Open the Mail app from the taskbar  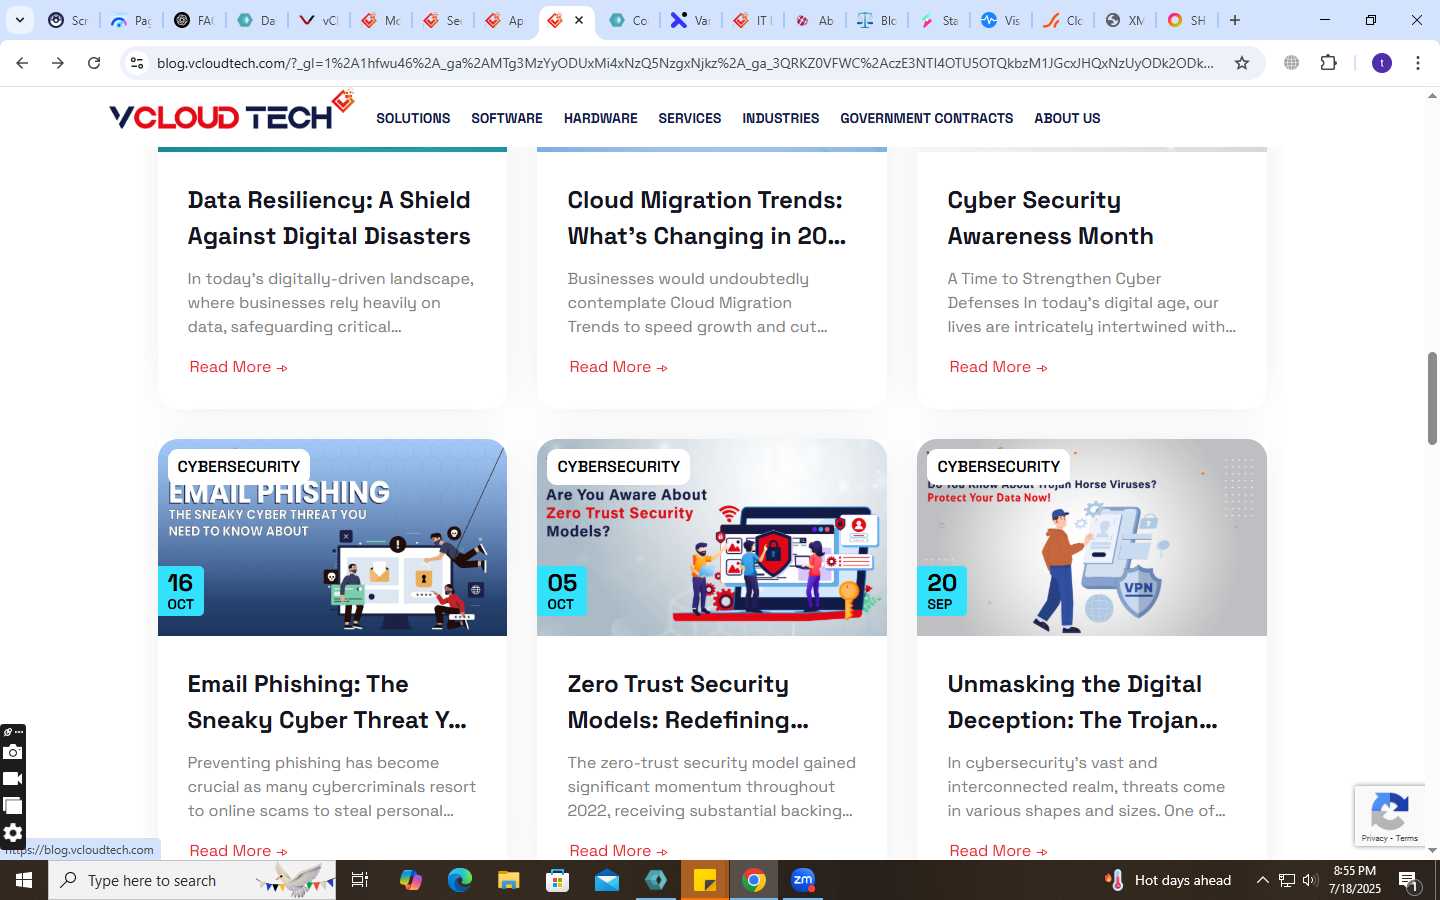(606, 880)
